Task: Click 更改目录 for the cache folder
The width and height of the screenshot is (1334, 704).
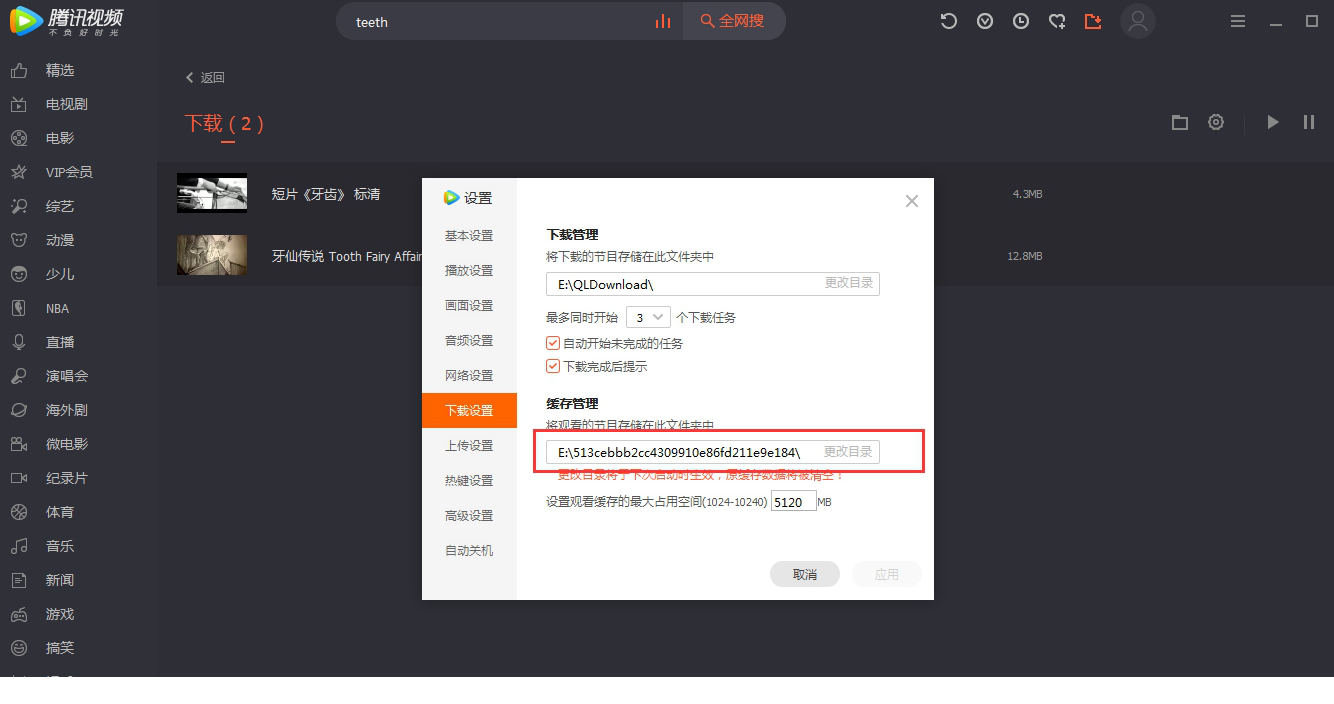Action: (847, 451)
